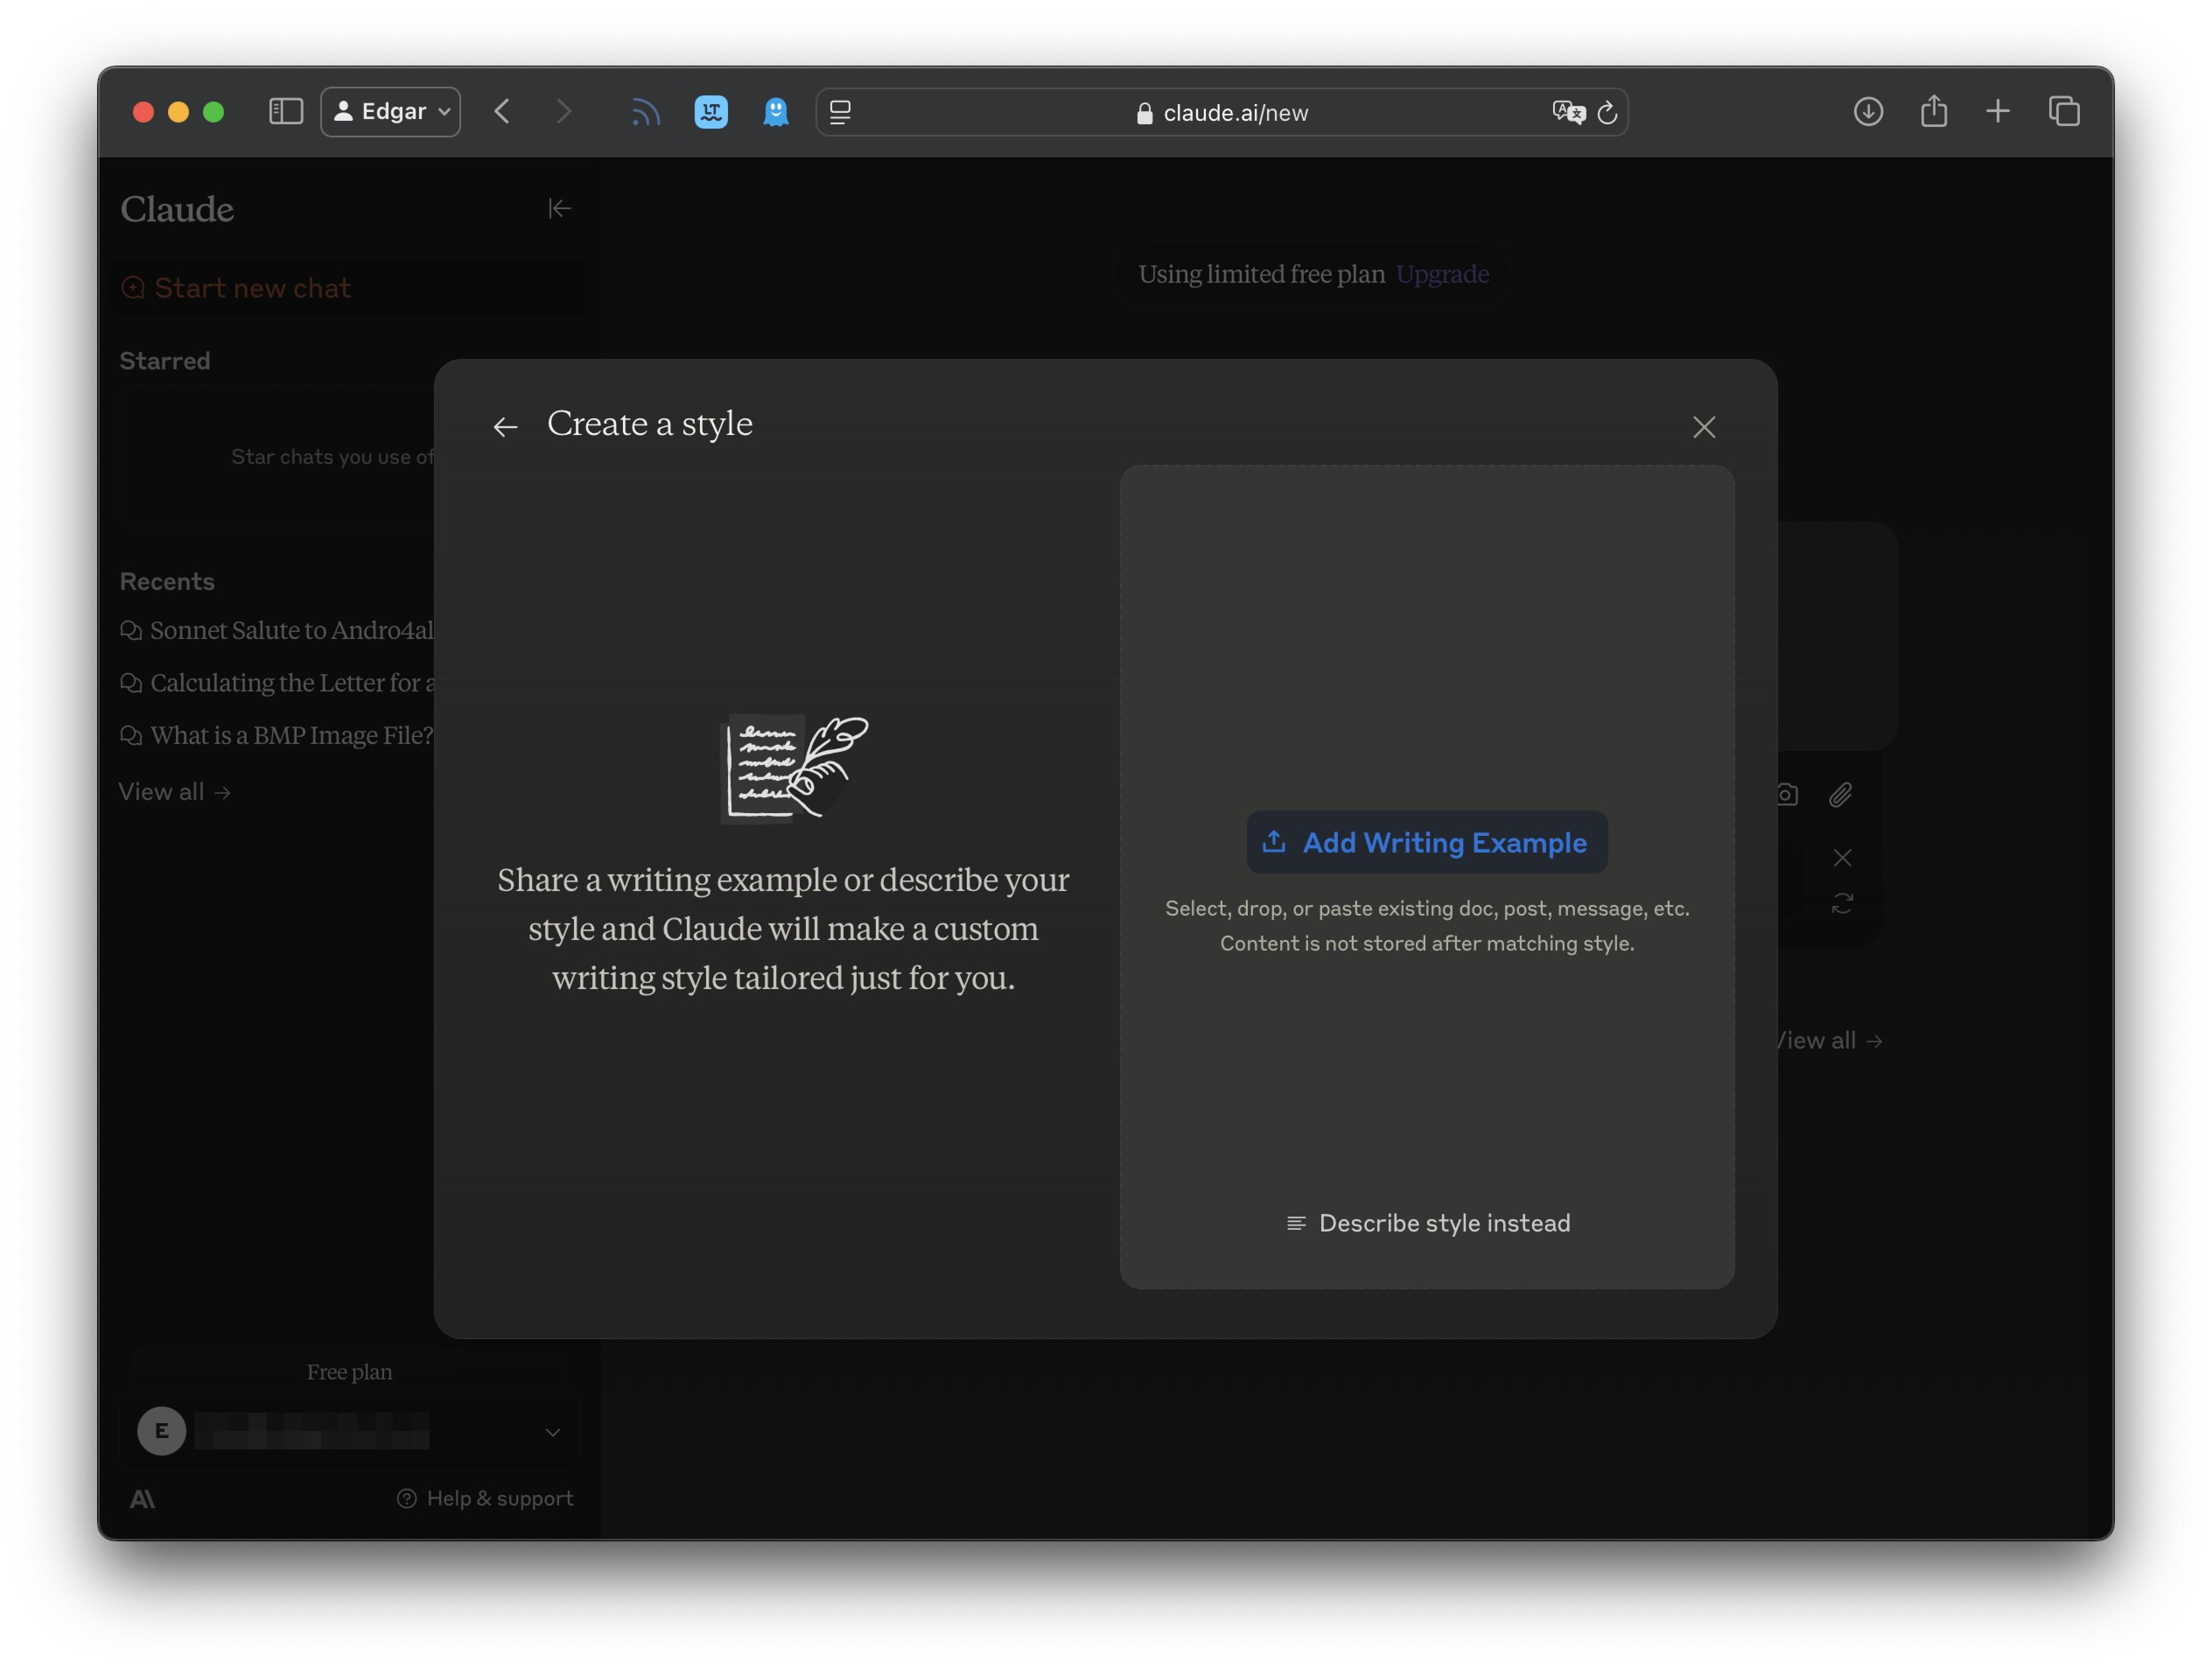
Task: Click the lines icon beside Describe style instead
Action: tap(1296, 1223)
